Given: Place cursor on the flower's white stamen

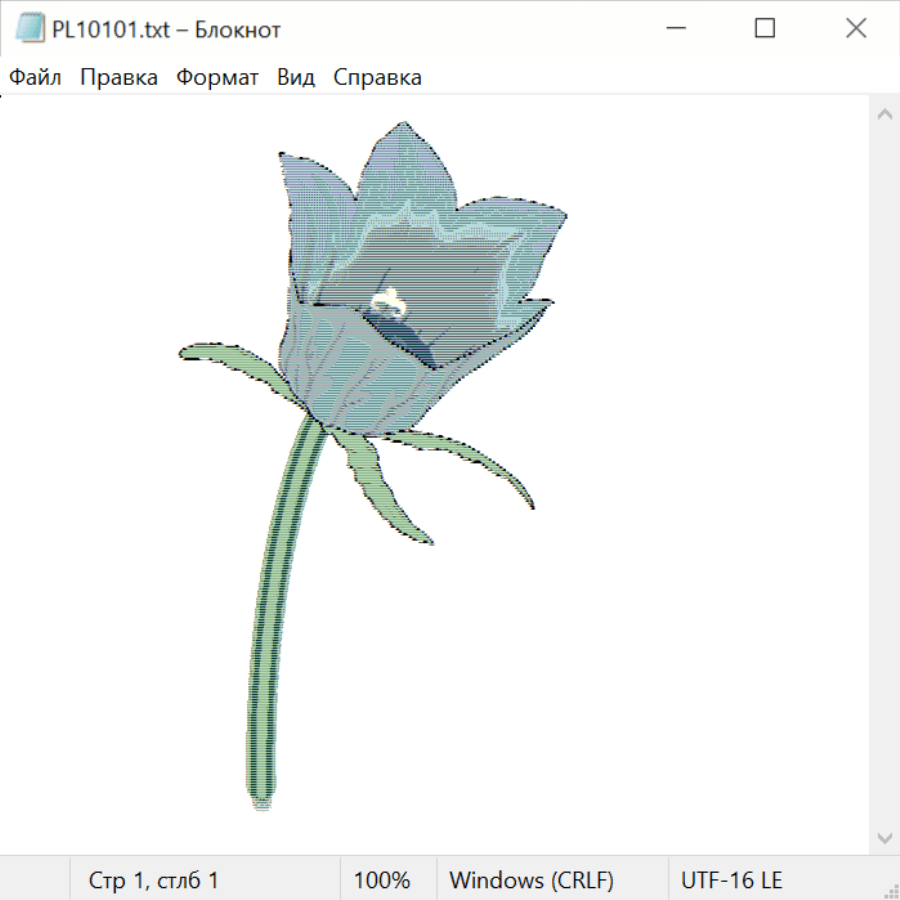Looking at the screenshot, I should coord(388,302).
